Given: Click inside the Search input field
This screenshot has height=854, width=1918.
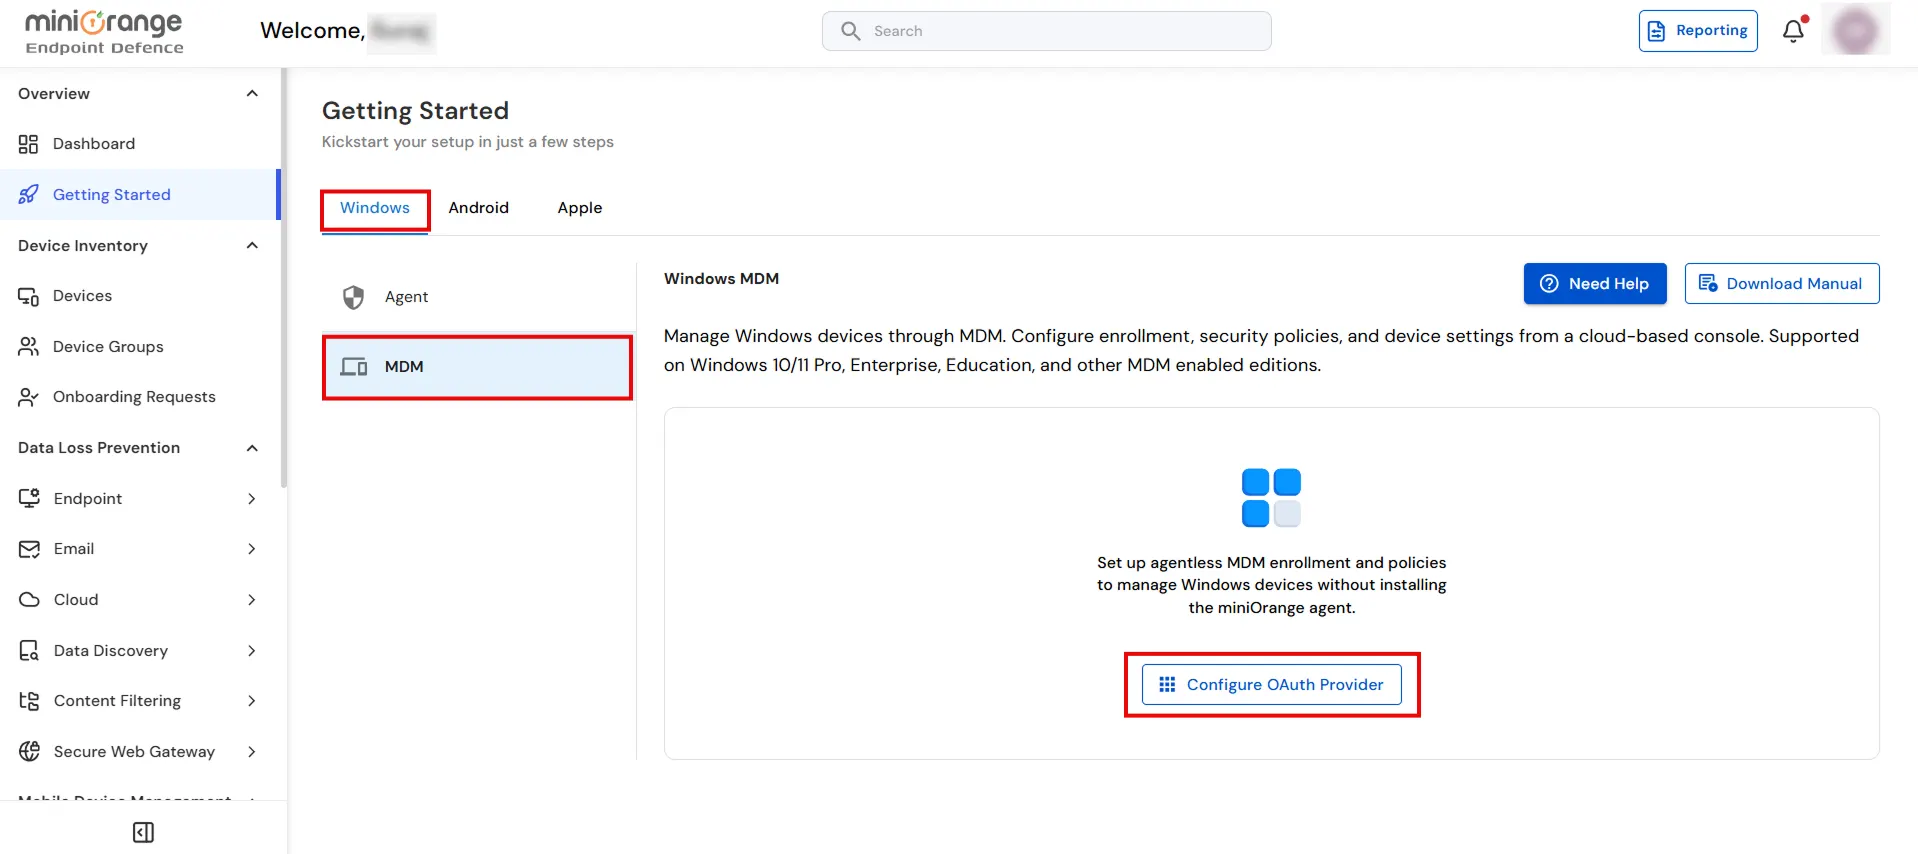Looking at the screenshot, I should pyautogui.click(x=1047, y=31).
